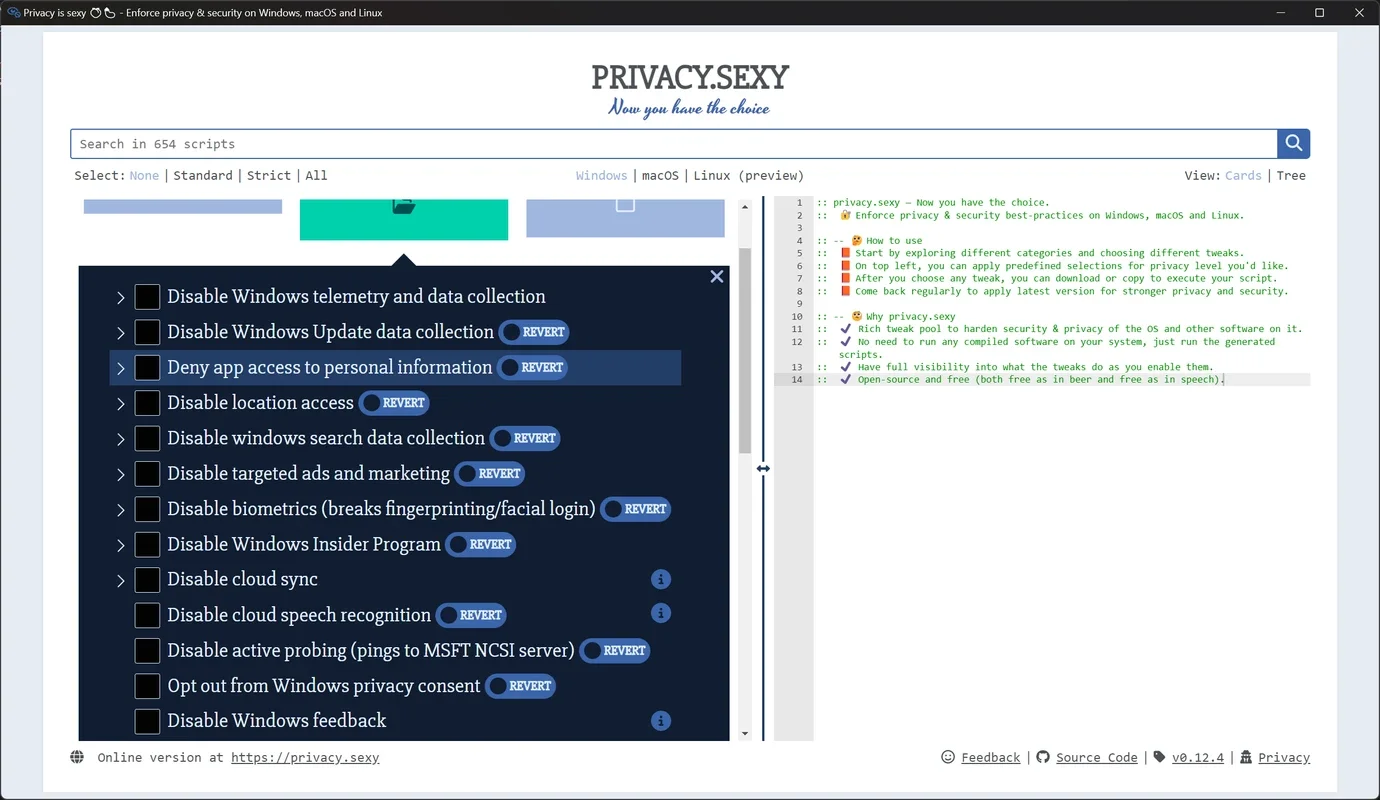Click the globe icon near Online version
Viewport: 1380px width, 800px height.
point(77,757)
